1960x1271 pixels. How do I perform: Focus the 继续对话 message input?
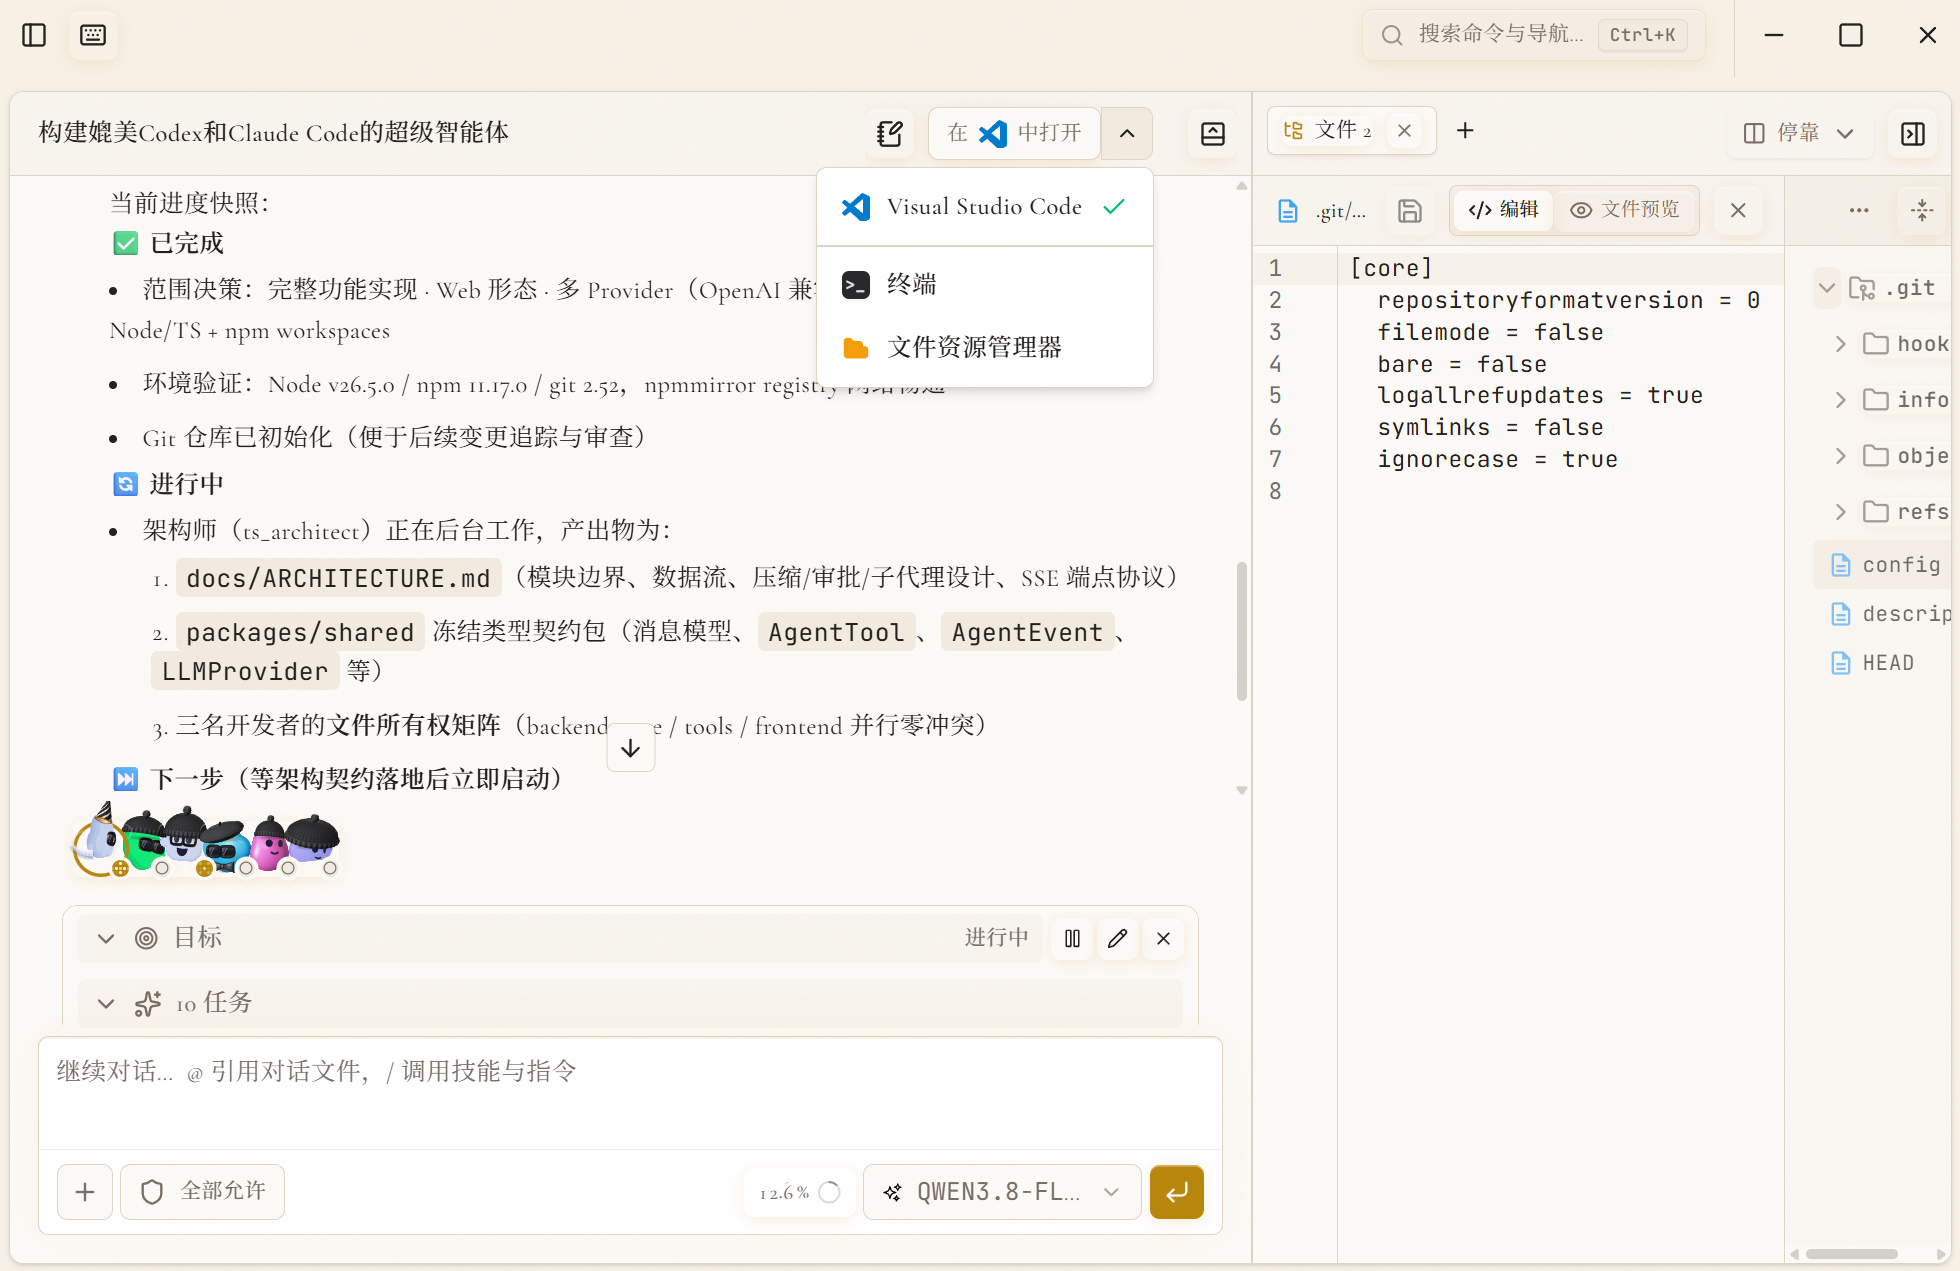(630, 1093)
